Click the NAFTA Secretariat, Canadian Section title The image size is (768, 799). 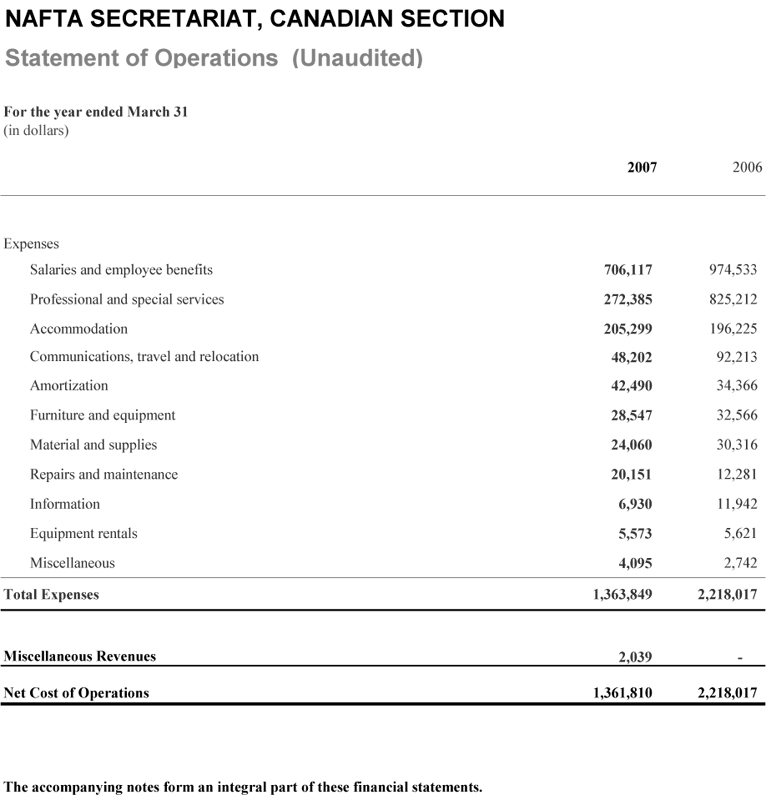tap(255, 18)
